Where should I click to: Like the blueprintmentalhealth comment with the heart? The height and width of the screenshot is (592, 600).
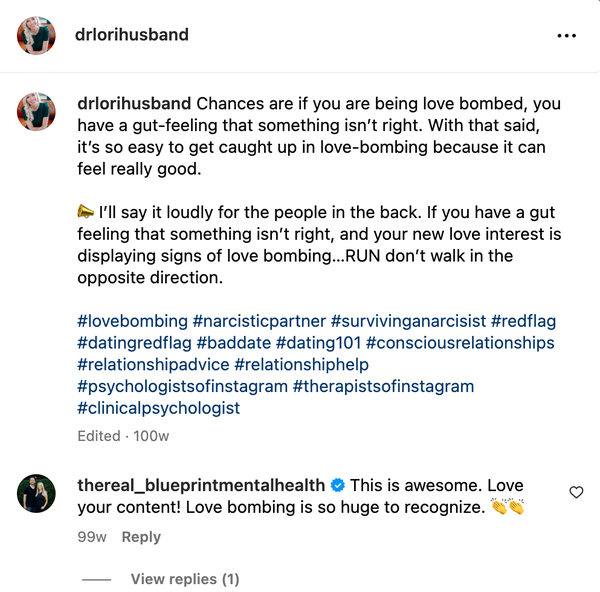(576, 492)
